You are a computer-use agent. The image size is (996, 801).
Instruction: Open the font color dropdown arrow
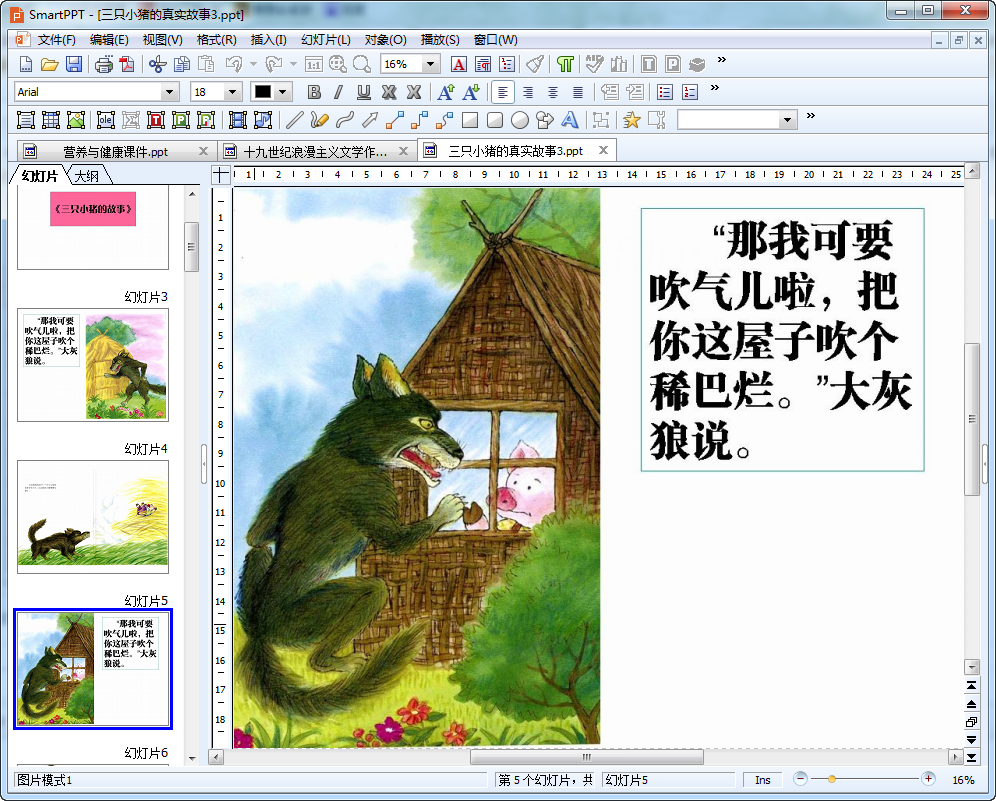tap(283, 92)
